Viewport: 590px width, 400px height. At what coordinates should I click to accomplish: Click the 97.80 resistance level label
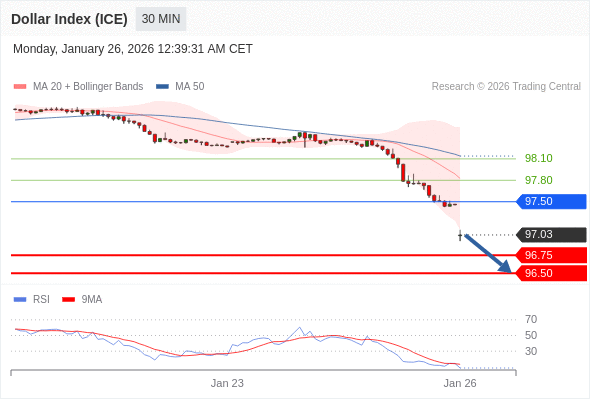(x=538, y=180)
